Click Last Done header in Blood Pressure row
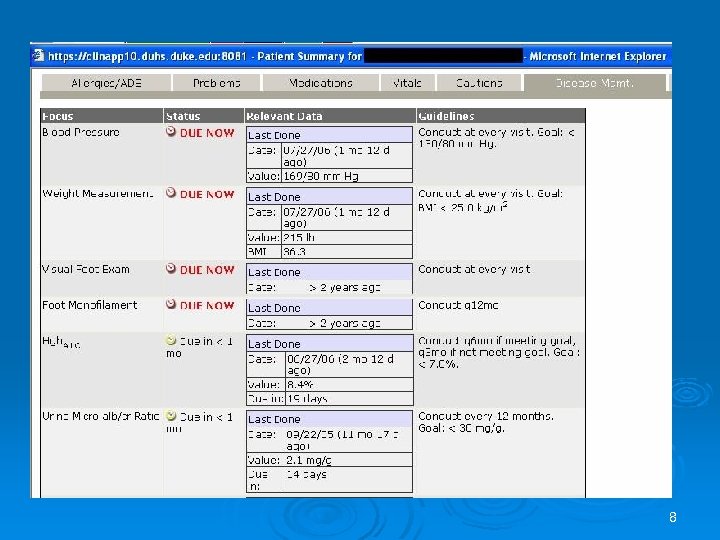Image resolution: width=720 pixels, height=540 pixels. click(329, 135)
